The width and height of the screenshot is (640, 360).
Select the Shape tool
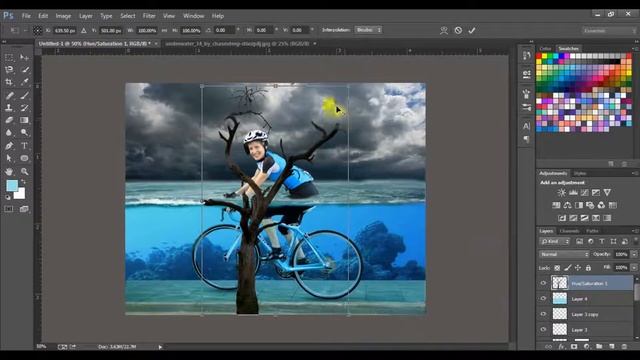tap(24, 158)
